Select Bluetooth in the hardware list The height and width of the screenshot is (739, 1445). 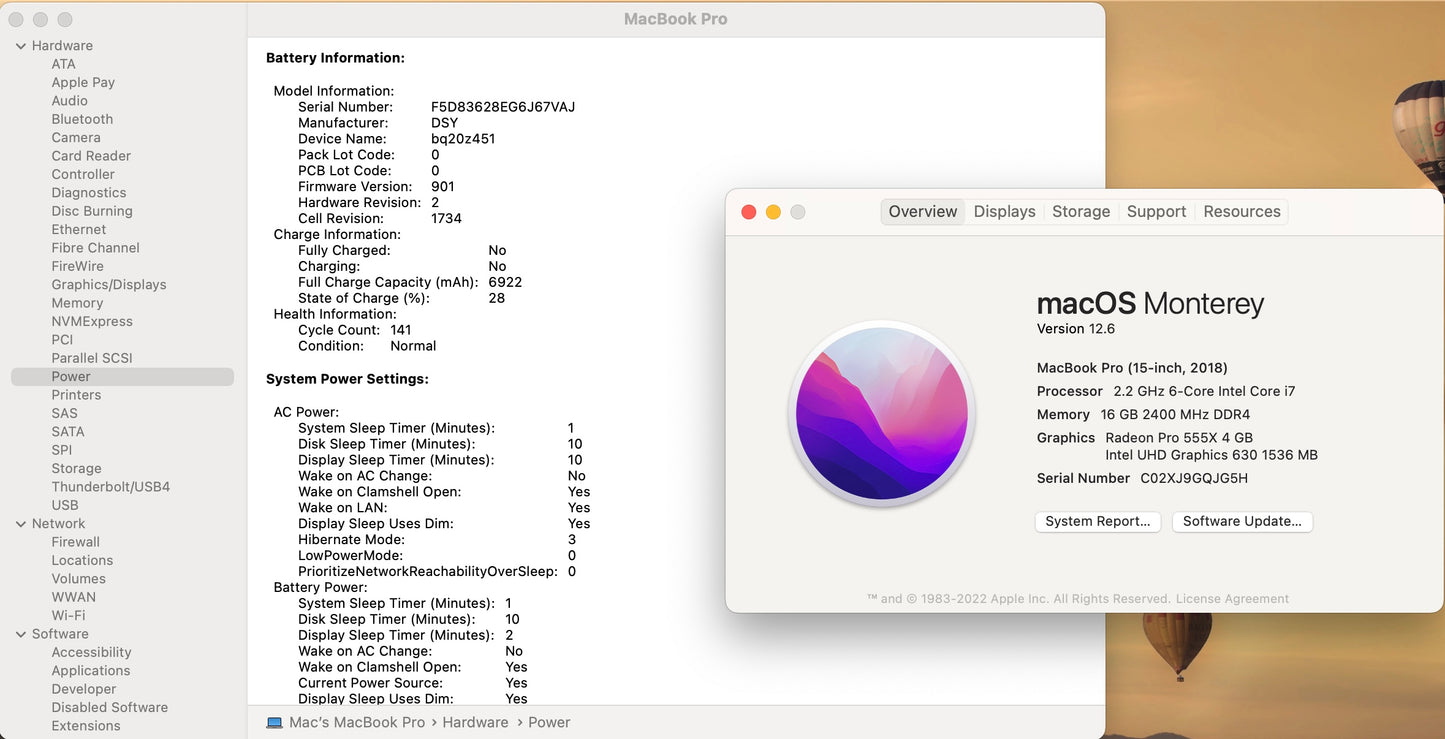tap(82, 119)
